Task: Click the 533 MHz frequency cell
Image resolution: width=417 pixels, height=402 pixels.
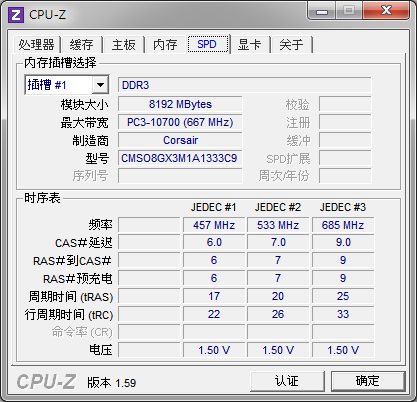Action: (278, 225)
